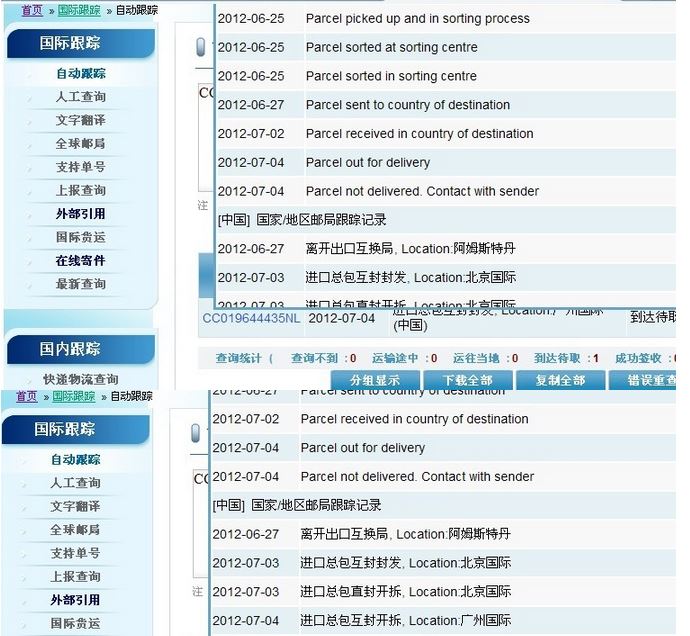Open tracking number CC019644435NL
Screen dimensions: 690x636
(251, 318)
